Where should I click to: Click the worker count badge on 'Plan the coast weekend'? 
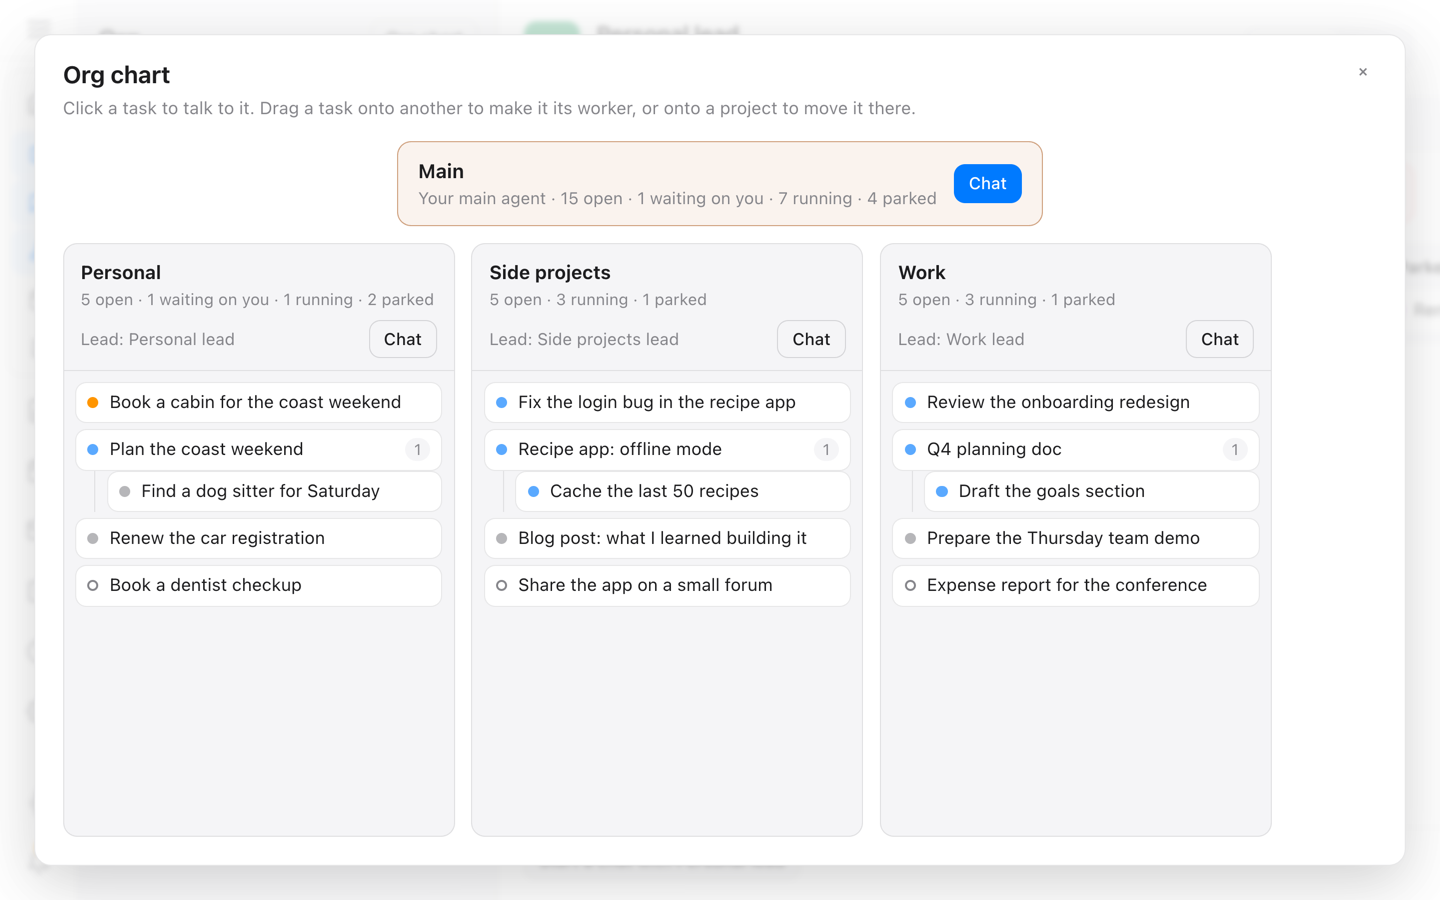(x=418, y=450)
